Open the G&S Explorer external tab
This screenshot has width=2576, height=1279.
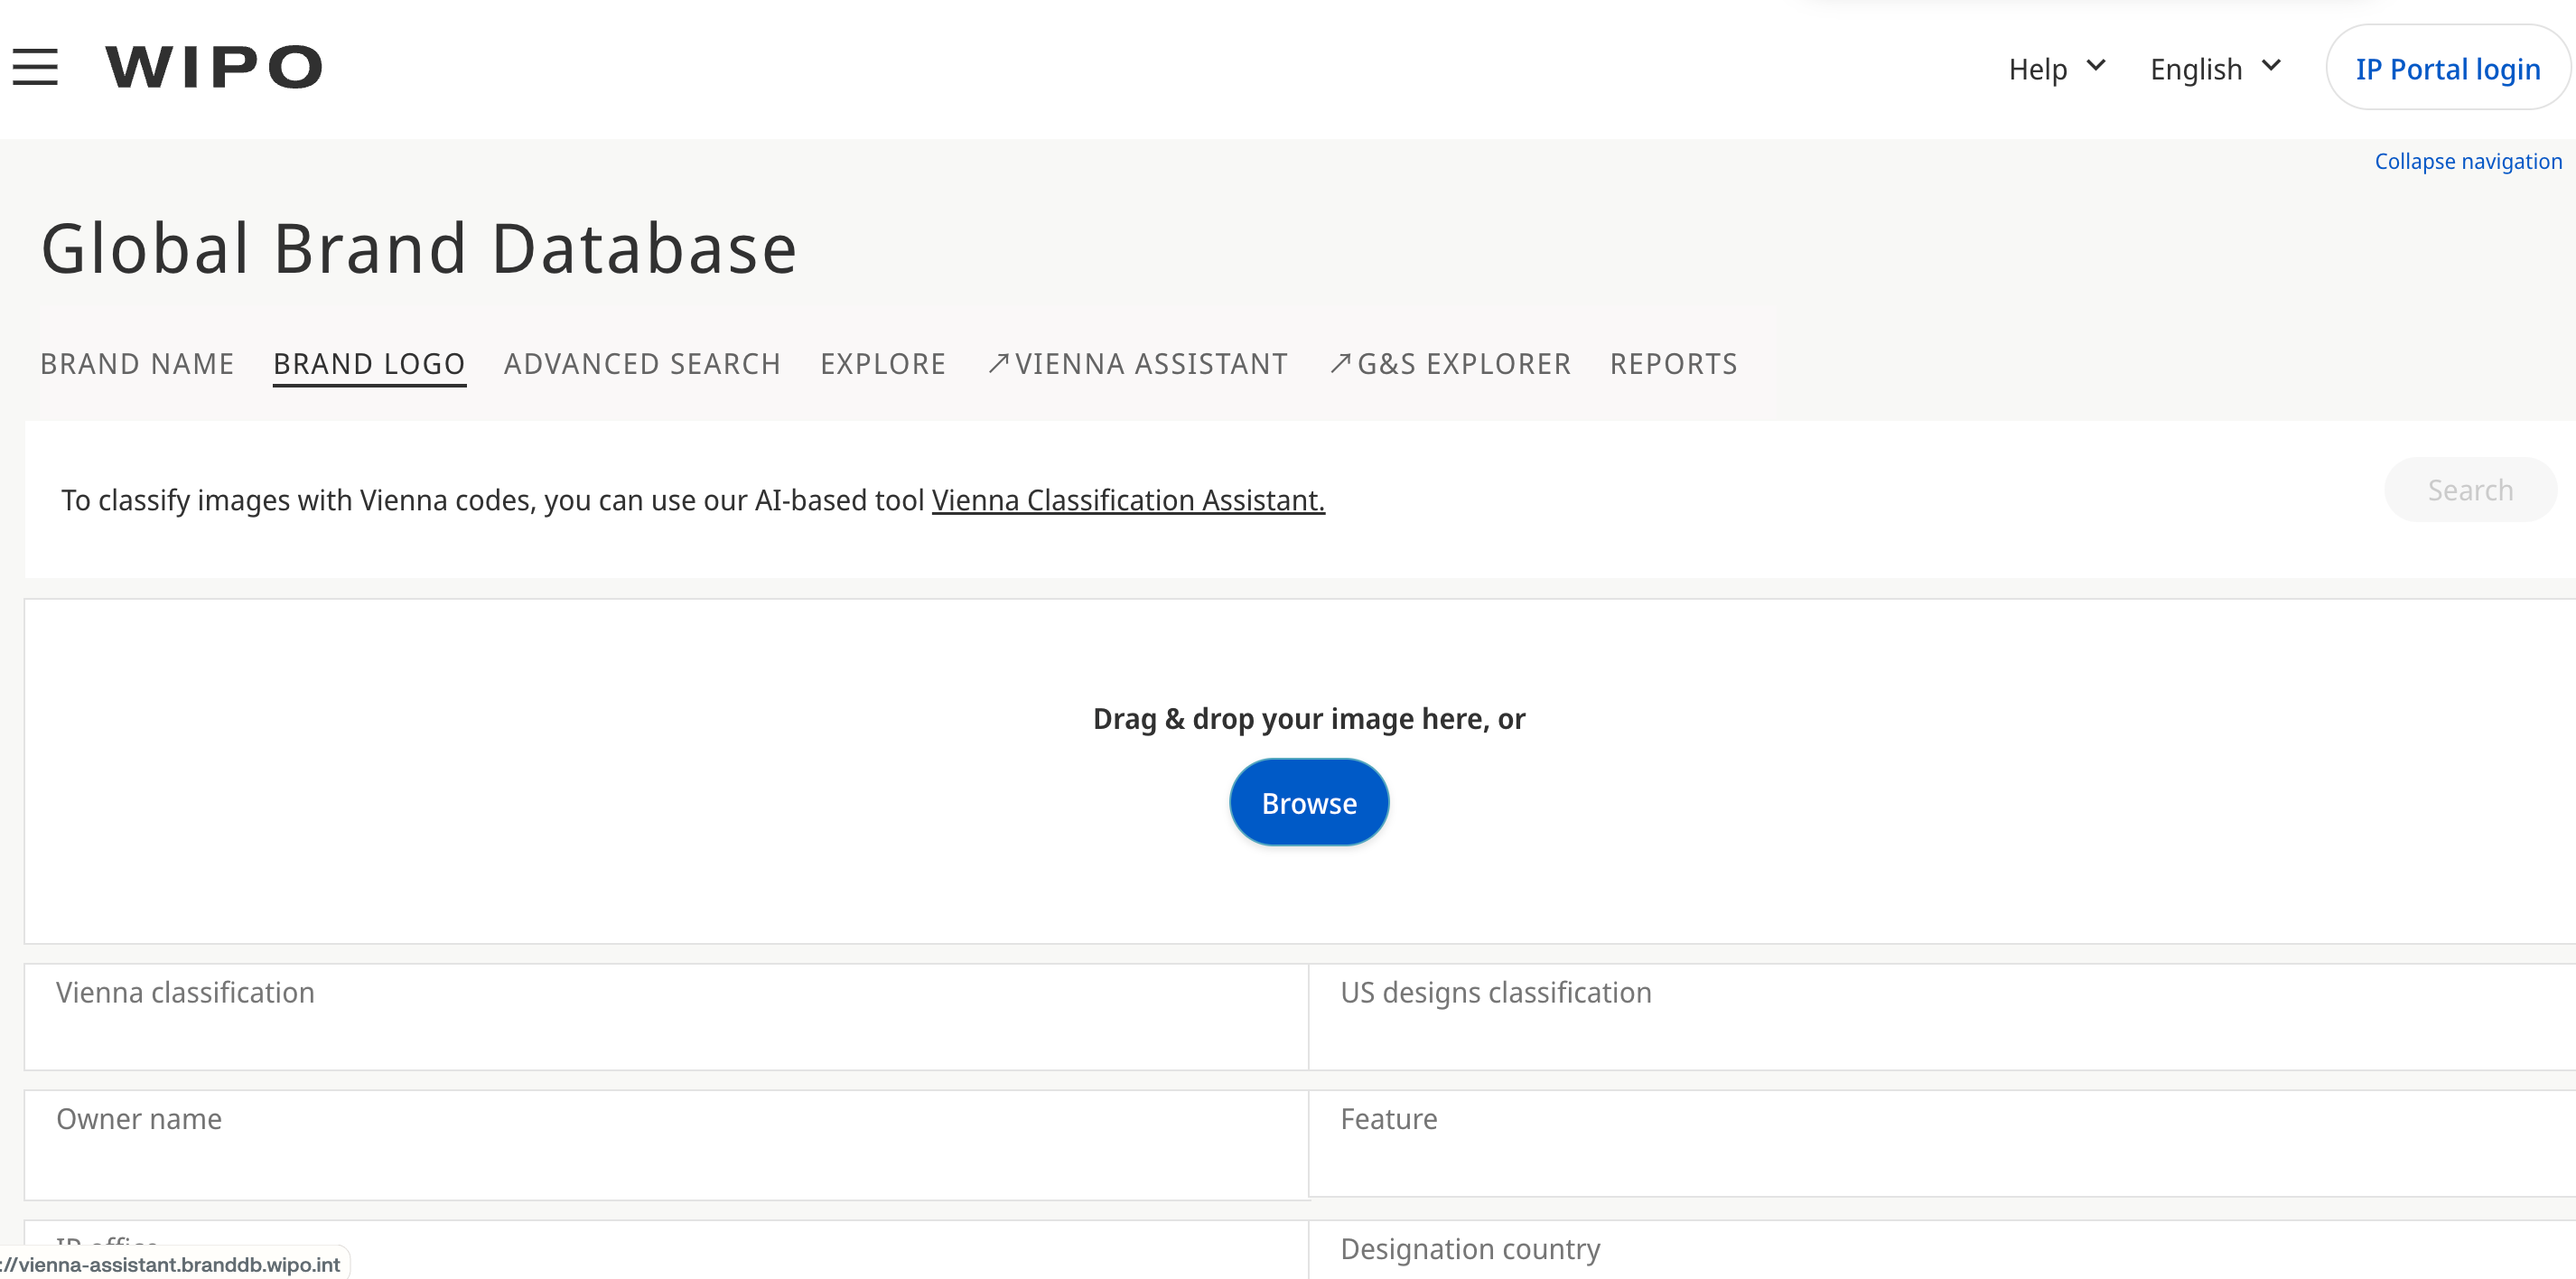[x=1450, y=364]
